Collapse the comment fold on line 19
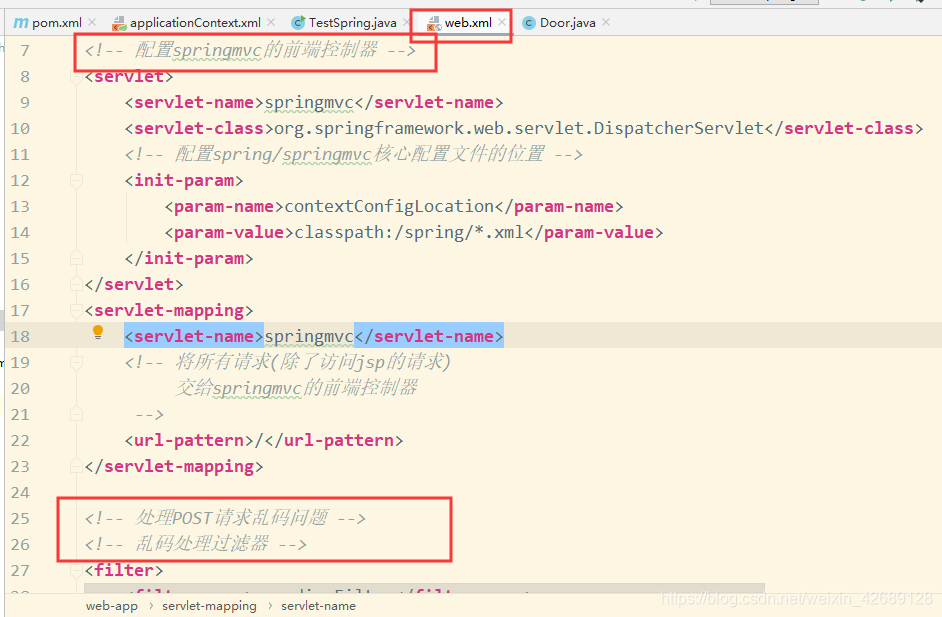 click(76, 362)
